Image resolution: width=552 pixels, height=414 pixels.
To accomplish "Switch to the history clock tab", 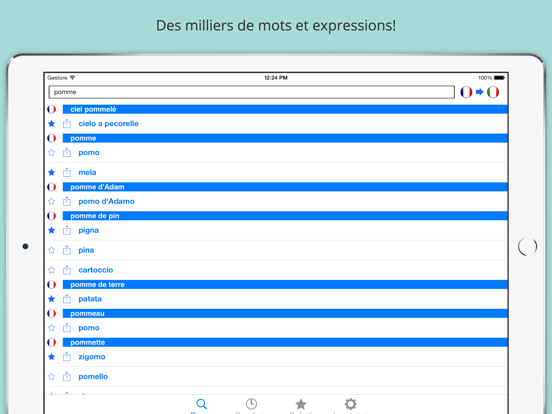I will point(251,404).
